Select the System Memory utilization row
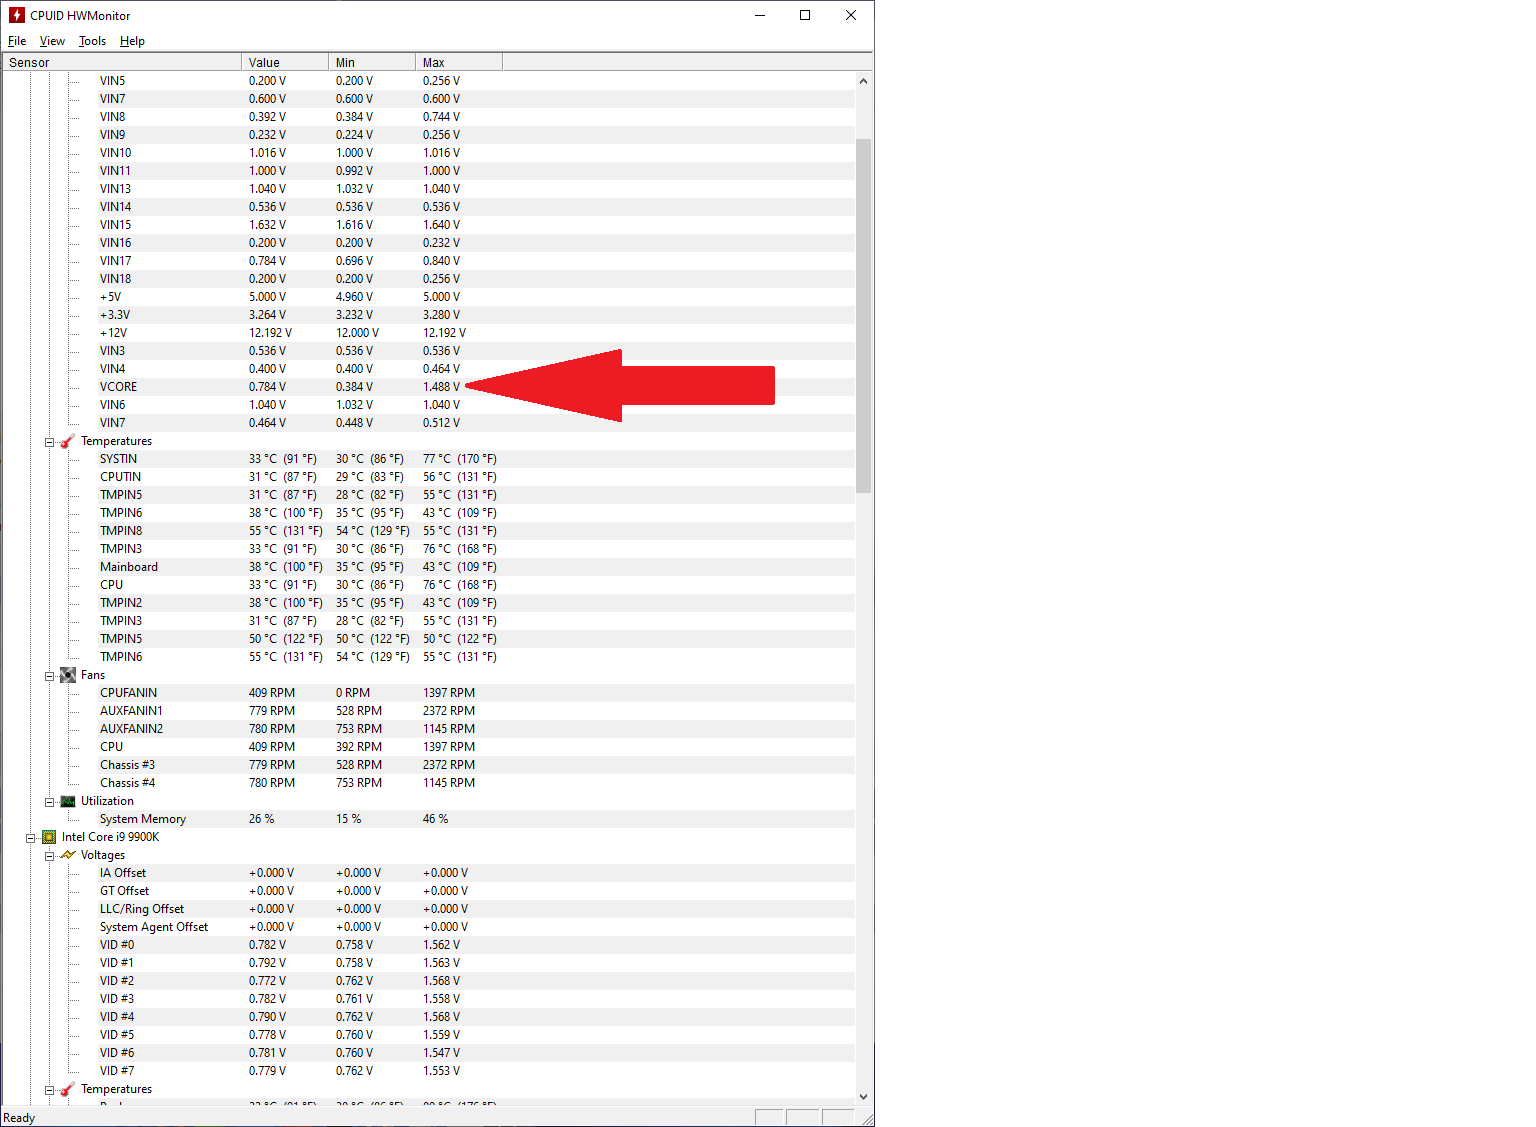 pos(428,819)
